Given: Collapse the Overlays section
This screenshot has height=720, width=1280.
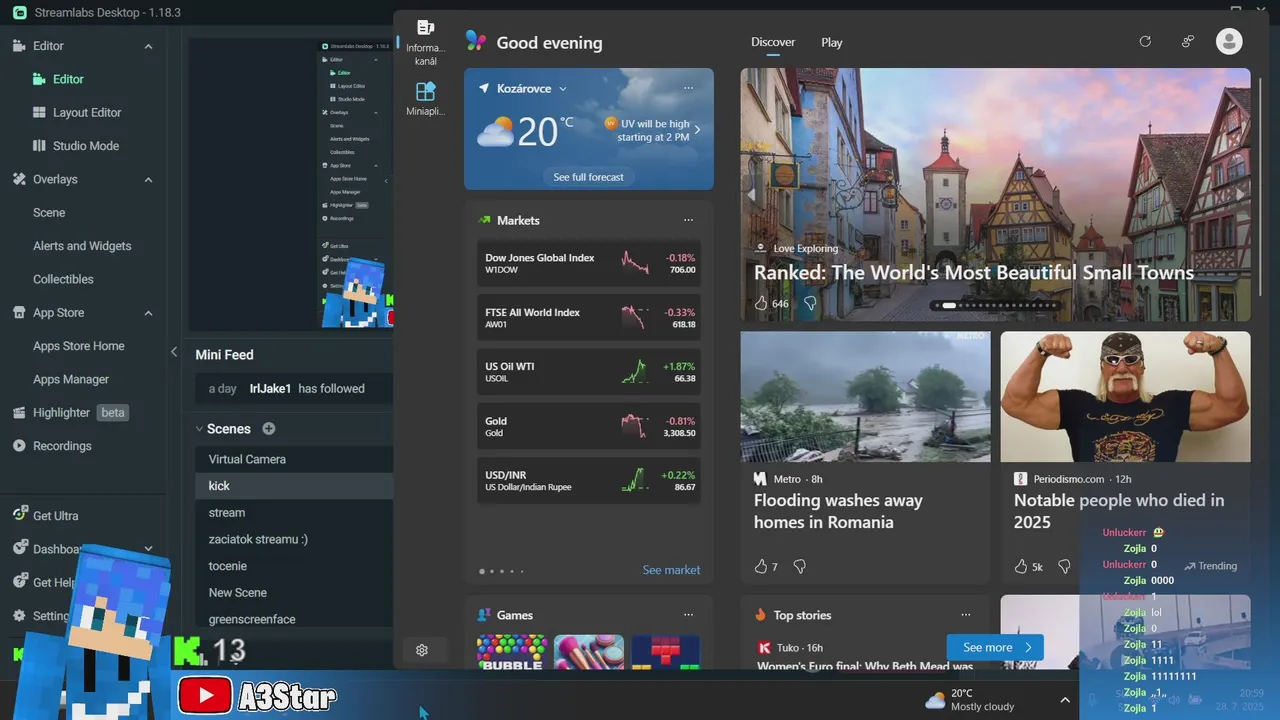Looking at the screenshot, I should tap(148, 179).
